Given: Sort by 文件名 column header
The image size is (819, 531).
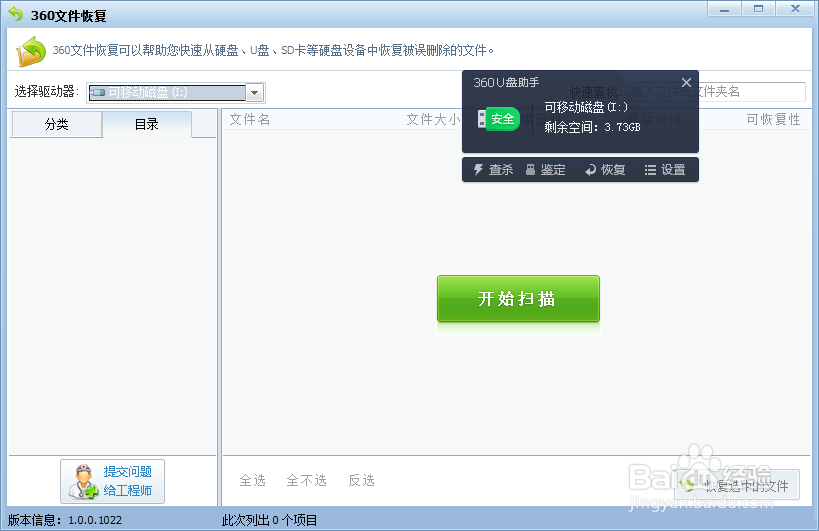Looking at the screenshot, I should point(250,120).
